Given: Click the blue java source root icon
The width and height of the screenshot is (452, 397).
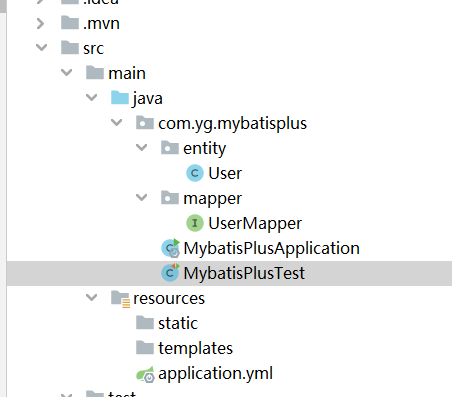Looking at the screenshot, I should coord(120,98).
